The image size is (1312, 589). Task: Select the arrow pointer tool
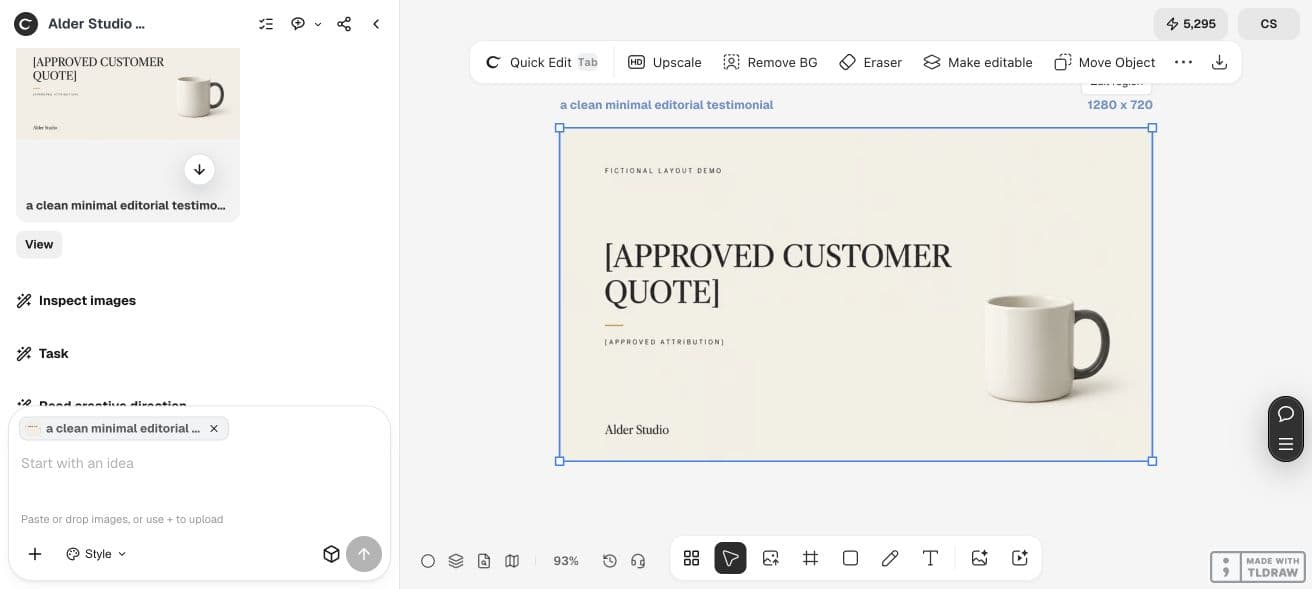tap(730, 558)
